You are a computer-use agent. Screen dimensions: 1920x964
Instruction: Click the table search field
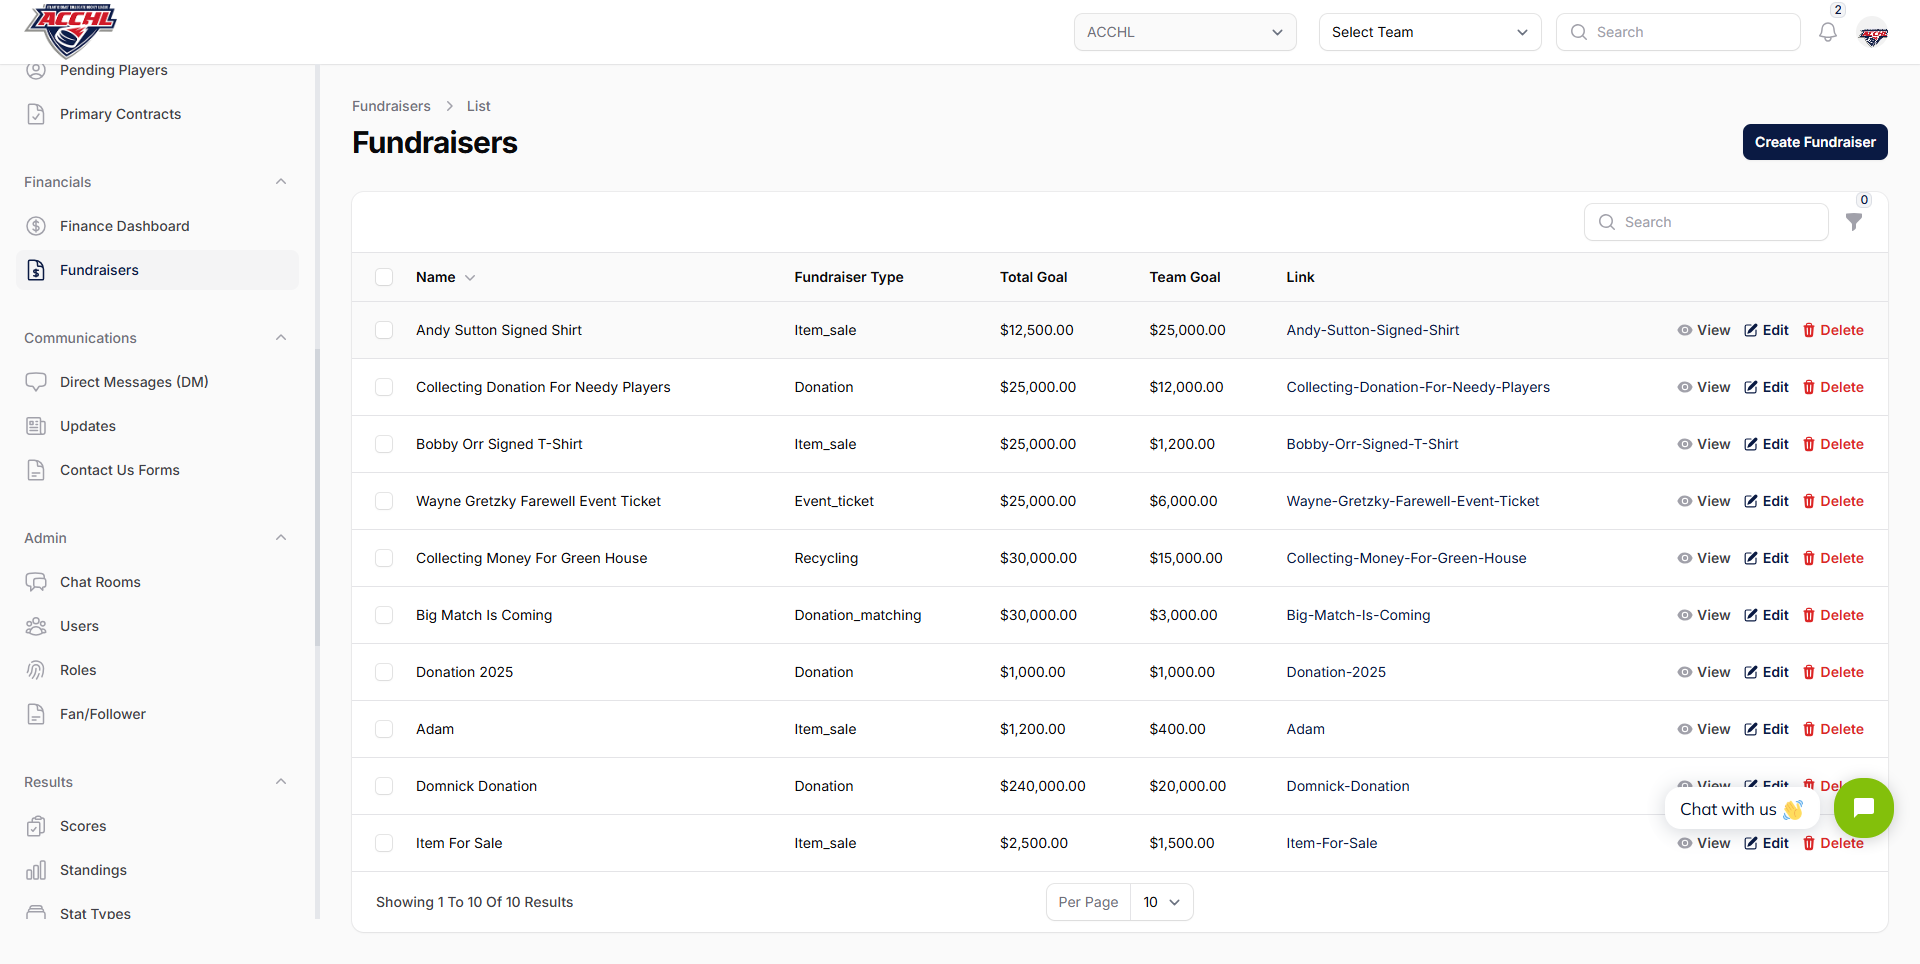point(1706,222)
